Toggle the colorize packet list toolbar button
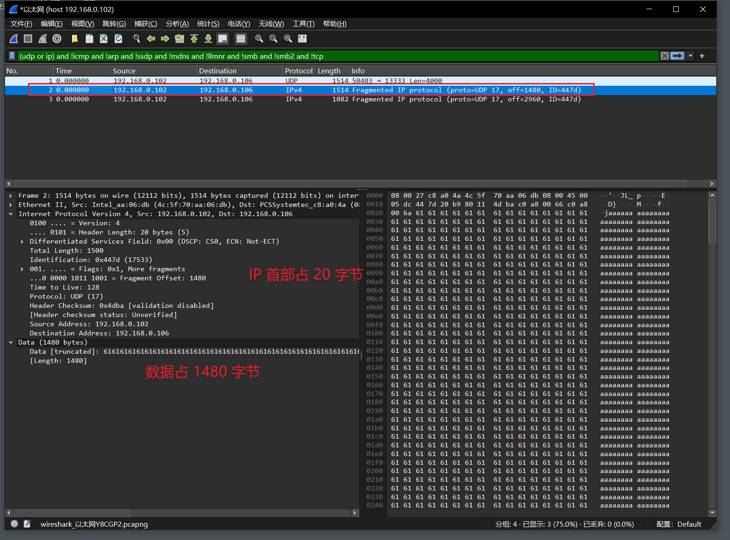The height and width of the screenshot is (540, 730). click(240, 39)
